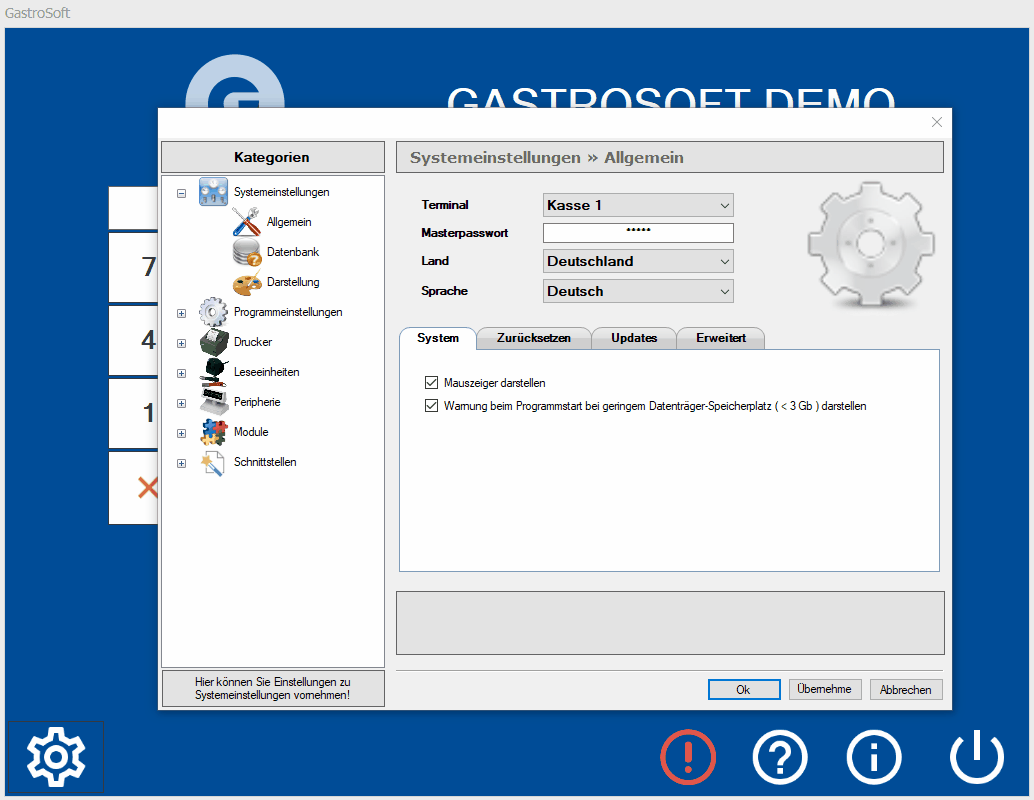The image size is (1034, 800).
Task: Click the Schnittstellen wand icon
Action: 214,462
